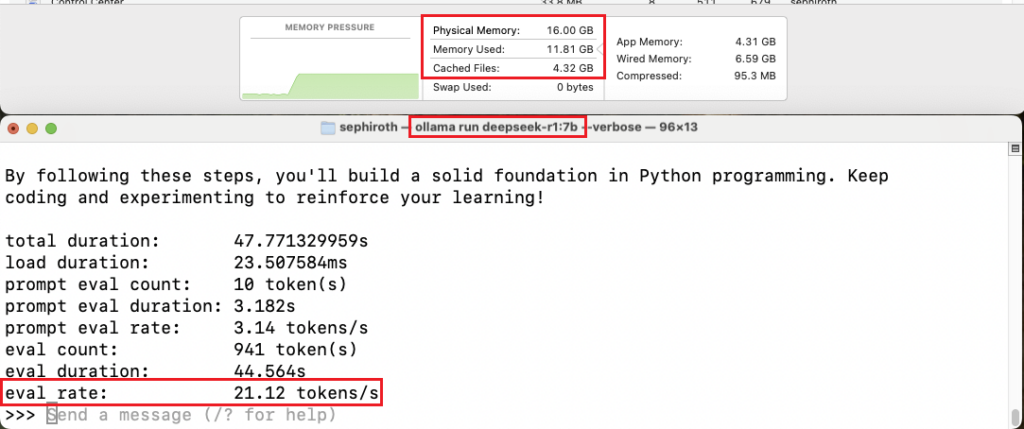Click the Terminal scrollbar thumb near the bottom
The width and height of the screenshot is (1024, 429).
1015,417
